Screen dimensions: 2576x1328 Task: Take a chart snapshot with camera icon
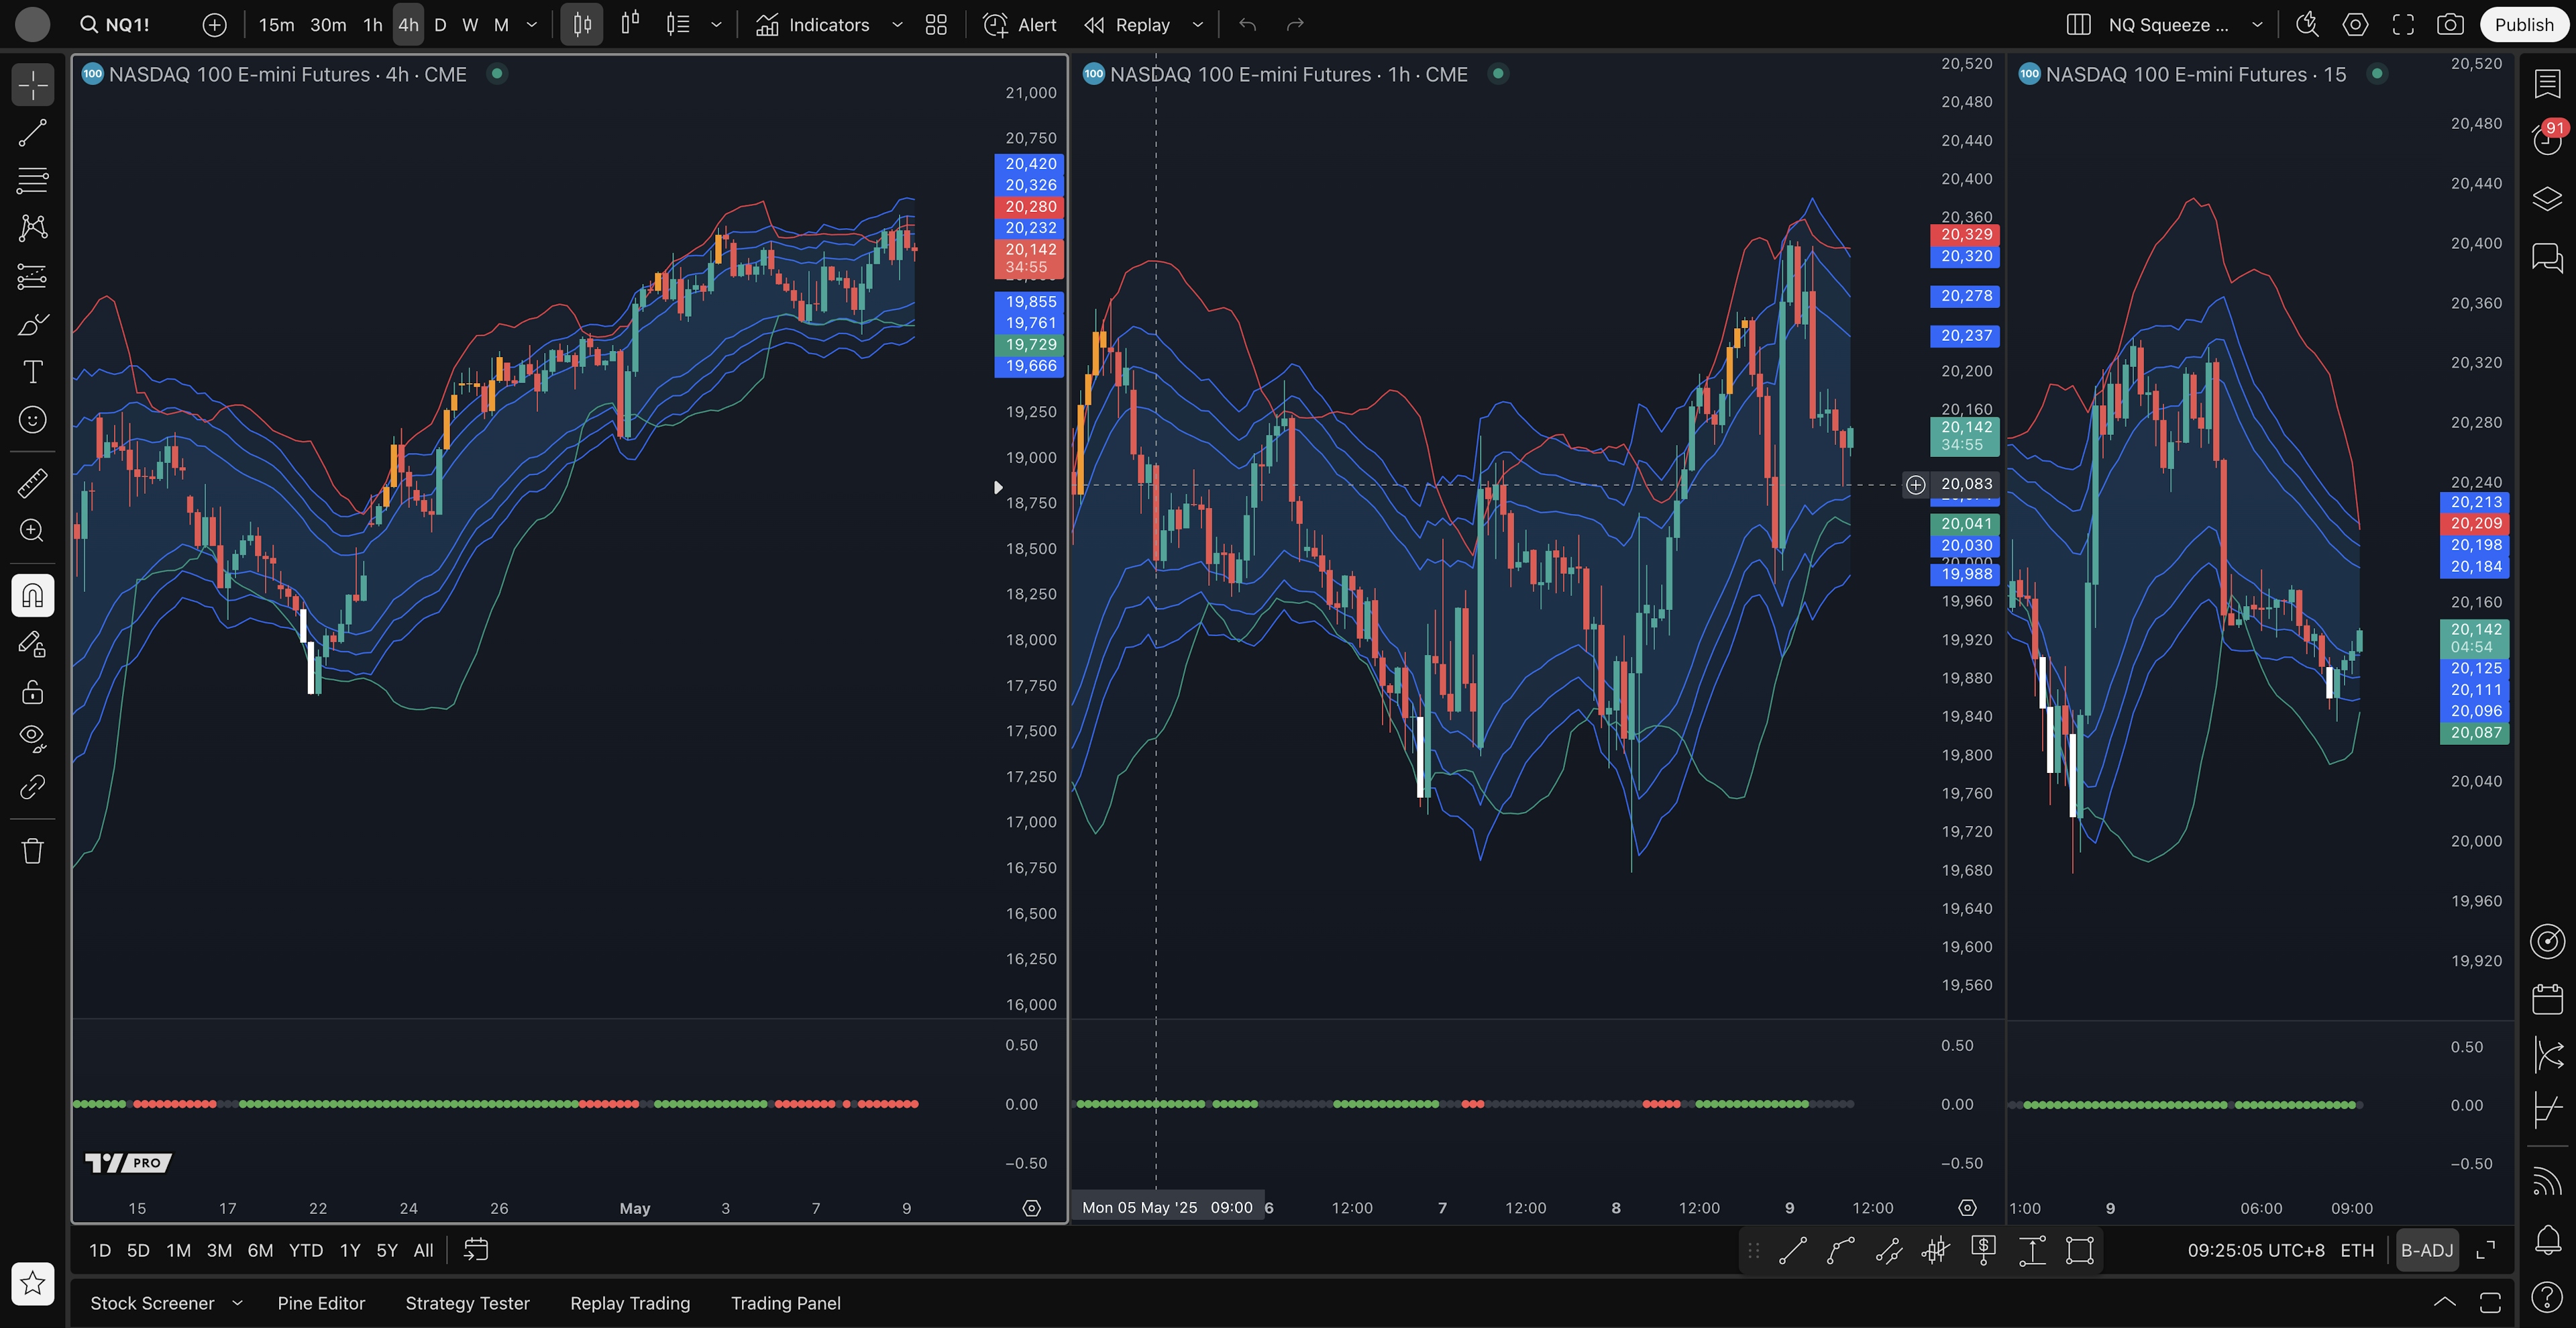(x=2450, y=25)
